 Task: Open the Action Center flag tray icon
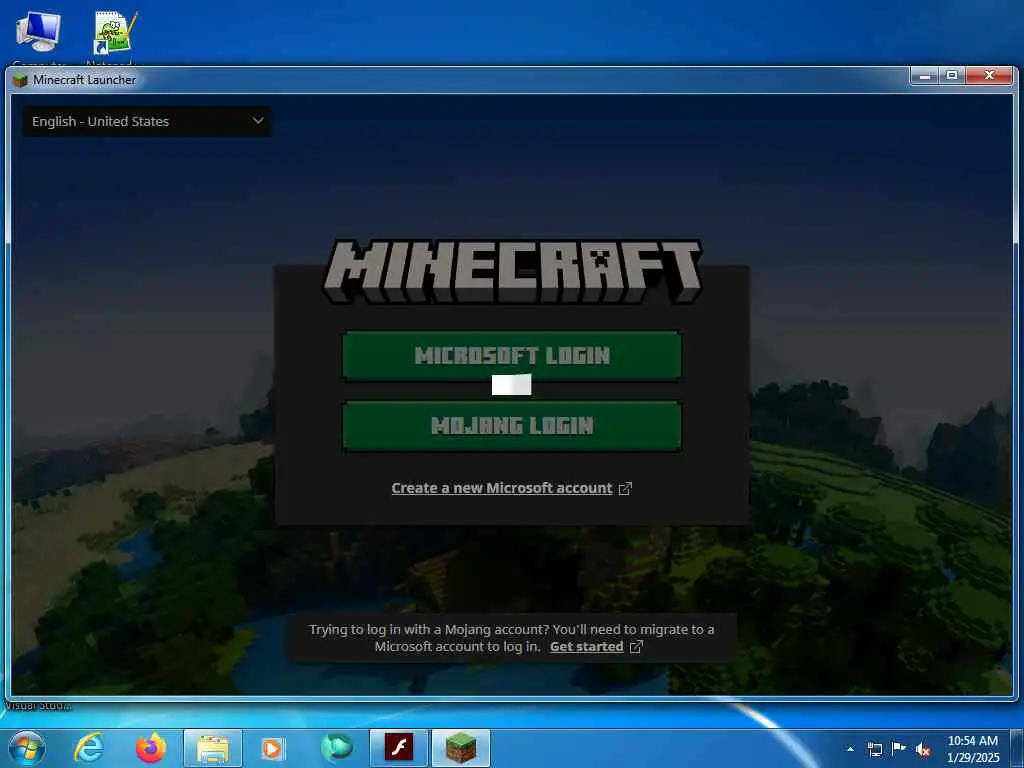coord(899,749)
